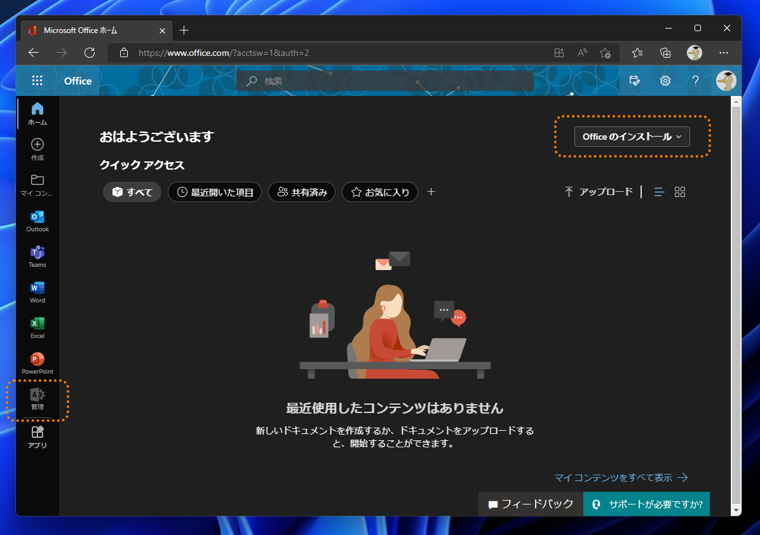The image size is (760, 535).
Task: Open My Content folder icon
Action: pyautogui.click(x=37, y=185)
